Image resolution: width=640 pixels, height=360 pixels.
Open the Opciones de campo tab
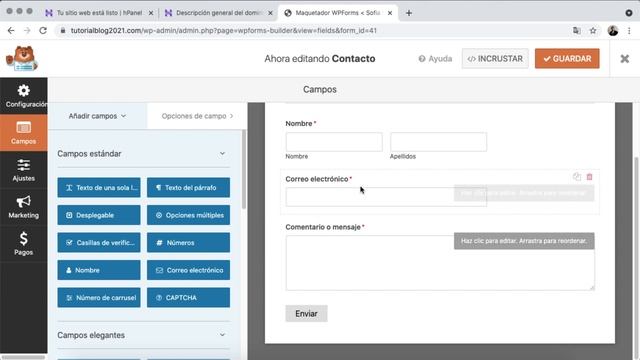[197, 116]
